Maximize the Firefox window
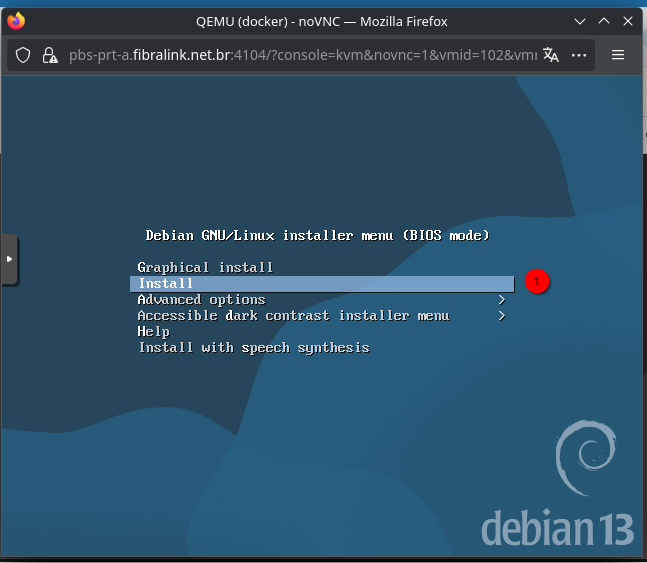Image resolution: width=647 pixels, height=563 pixels. pyautogui.click(x=603, y=21)
